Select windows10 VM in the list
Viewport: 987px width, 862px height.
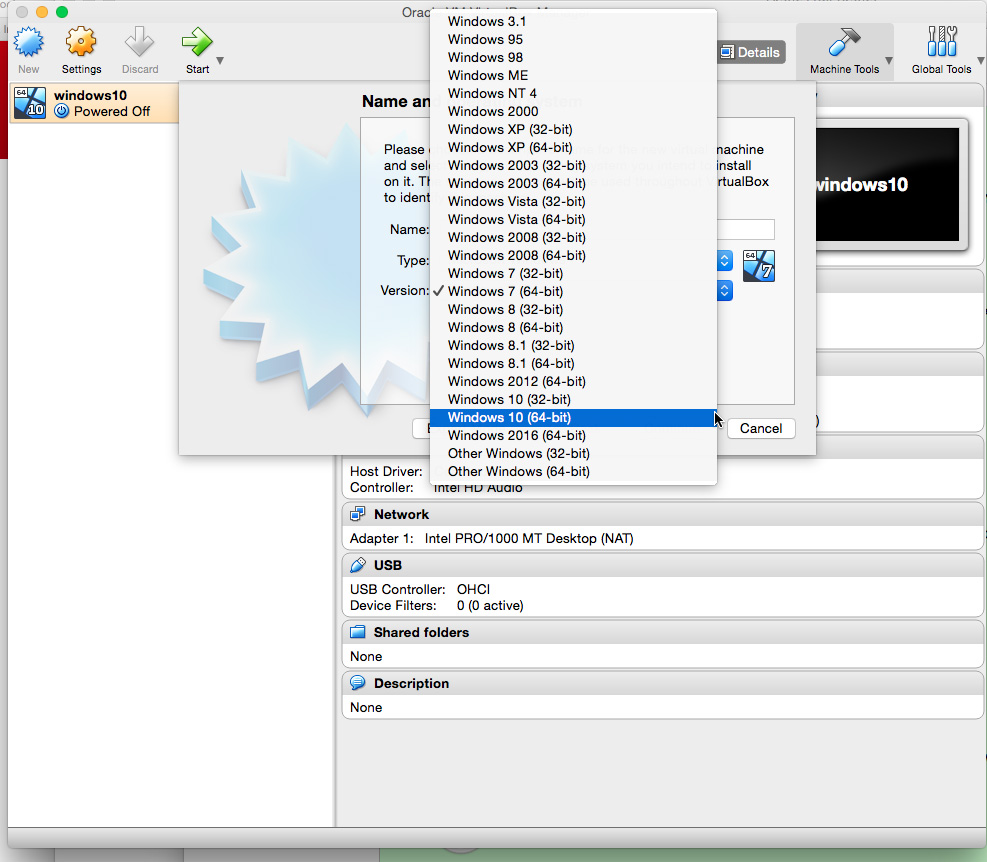(x=94, y=103)
